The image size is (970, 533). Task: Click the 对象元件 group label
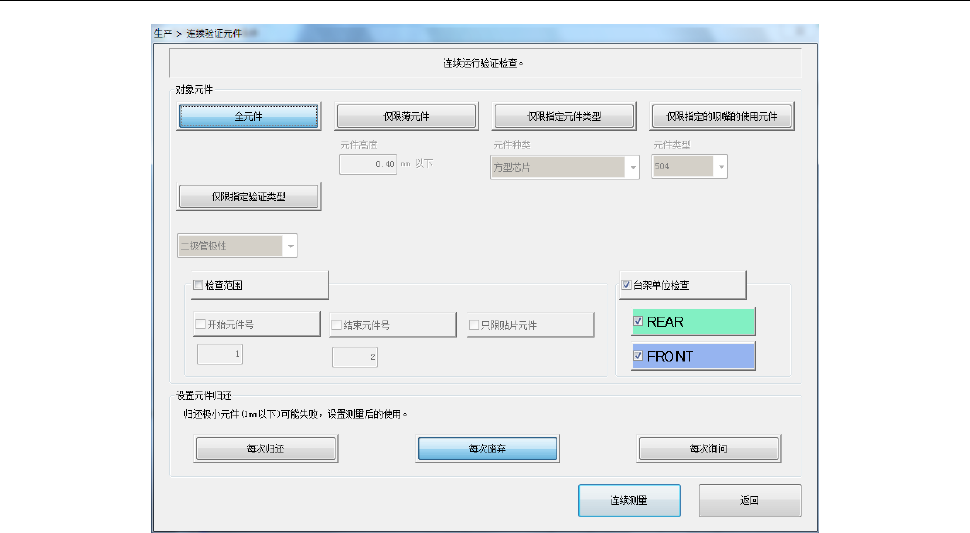pos(194,90)
